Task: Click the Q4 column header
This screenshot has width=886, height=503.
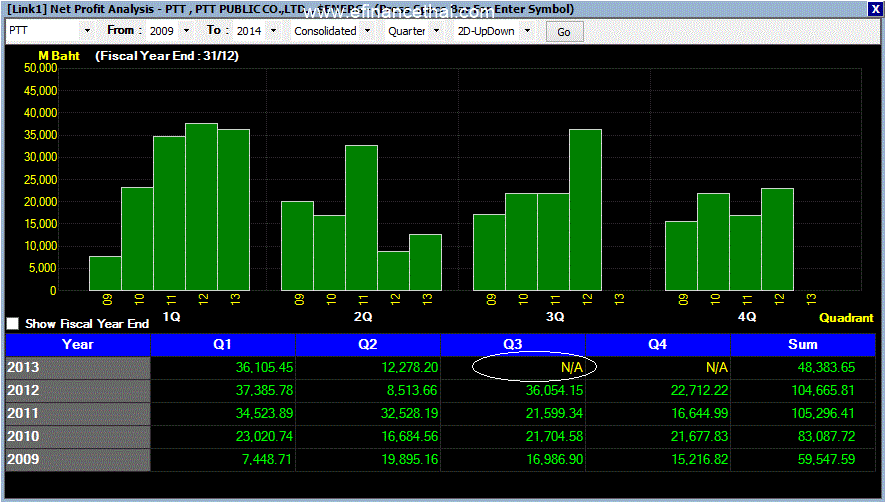Action: pyautogui.click(x=658, y=345)
